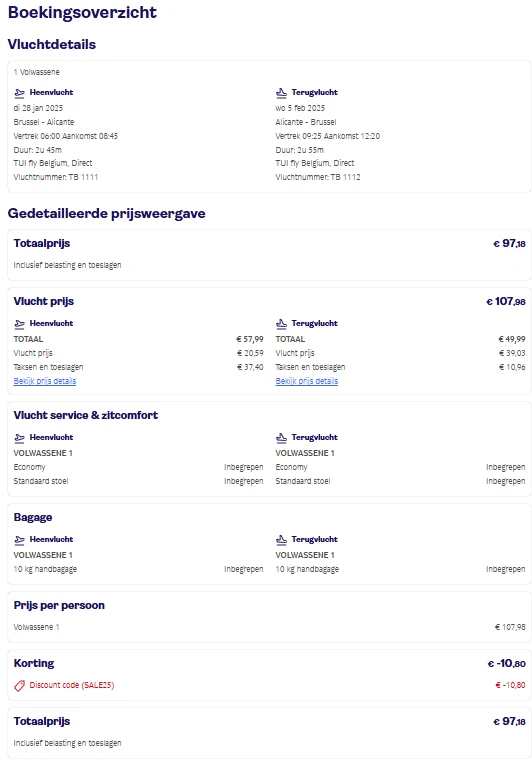Click the departing plane icon in Vluchtdetails
The width and height of the screenshot is (532, 762).
pyautogui.click(x=19, y=92)
